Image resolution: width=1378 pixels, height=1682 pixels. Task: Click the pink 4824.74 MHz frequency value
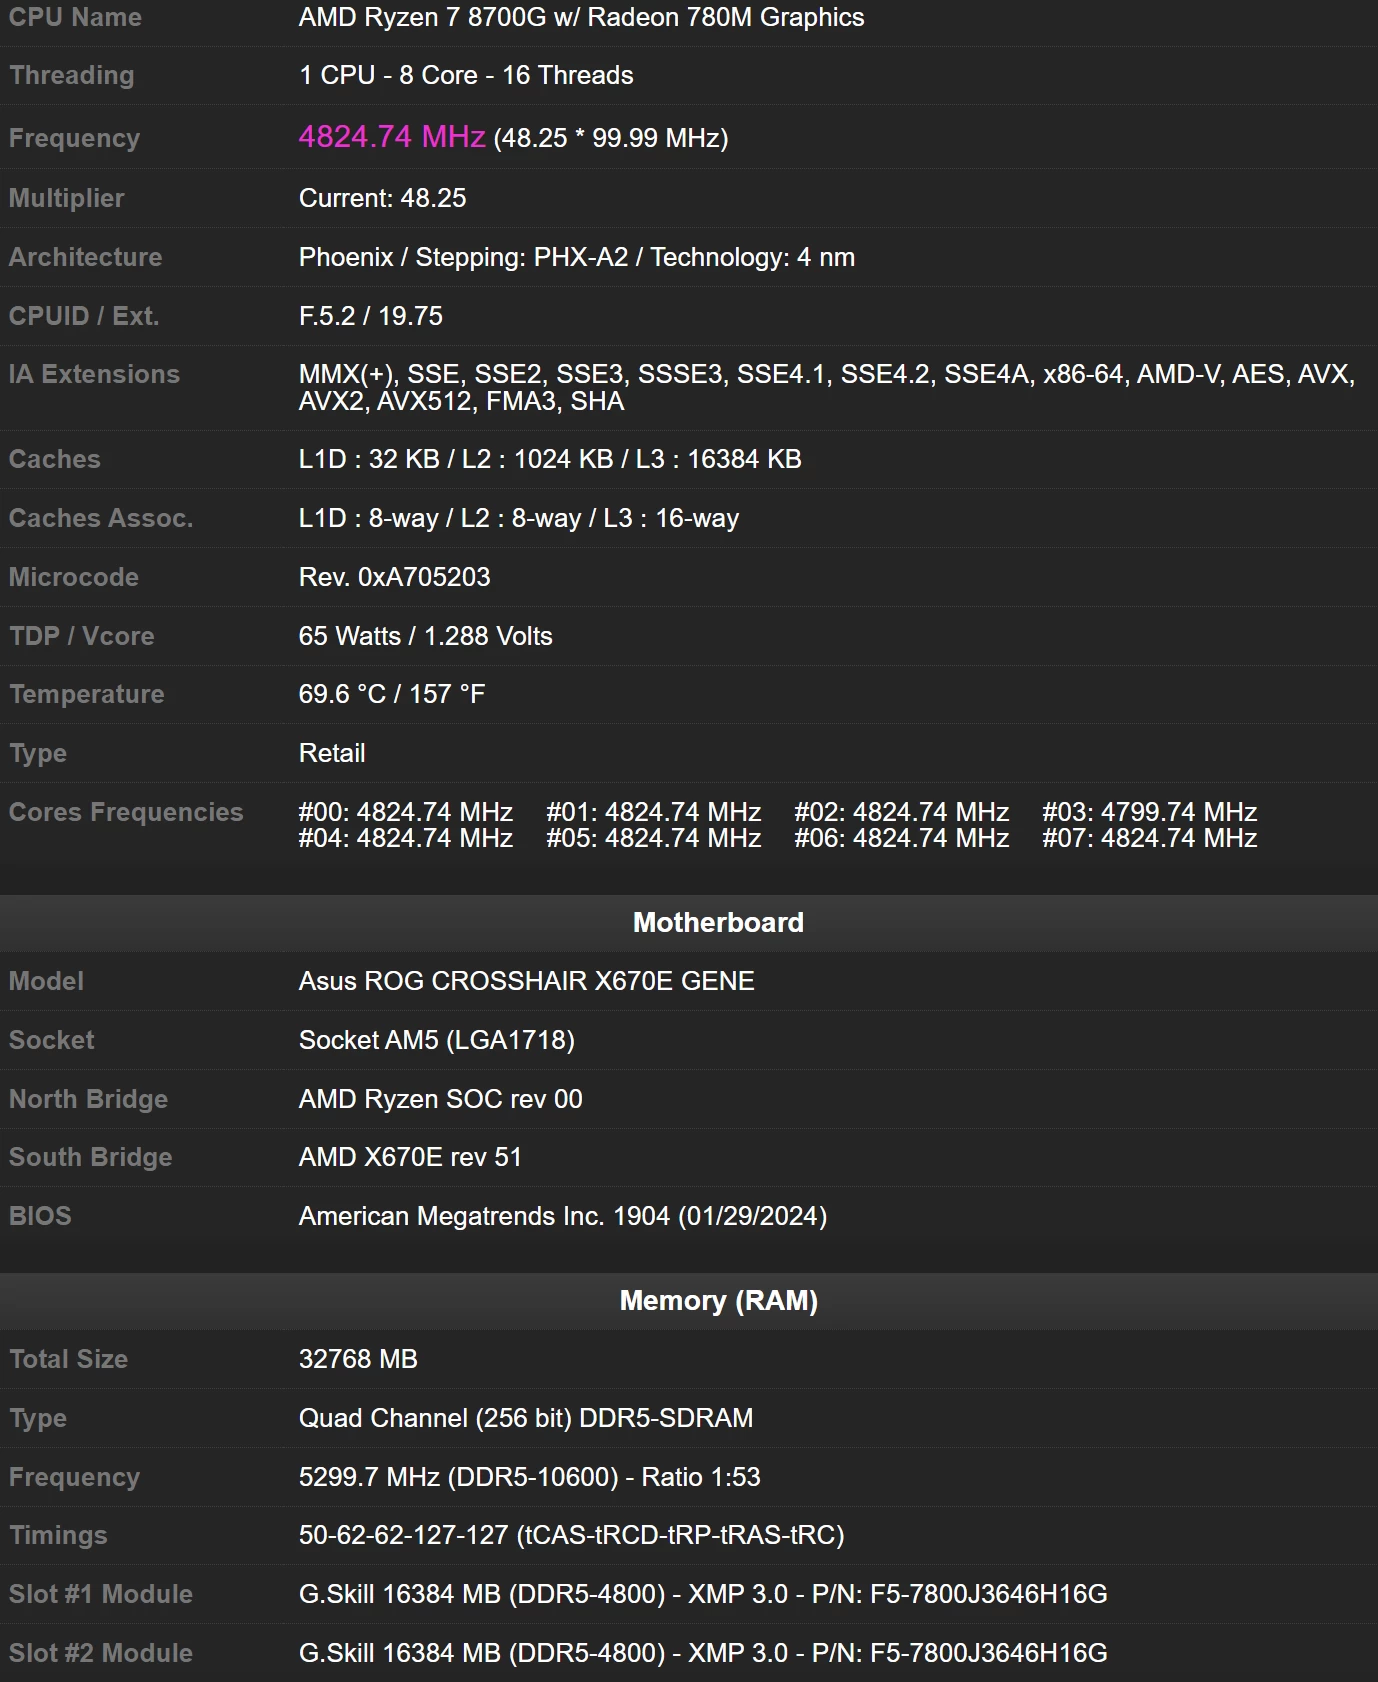point(391,137)
